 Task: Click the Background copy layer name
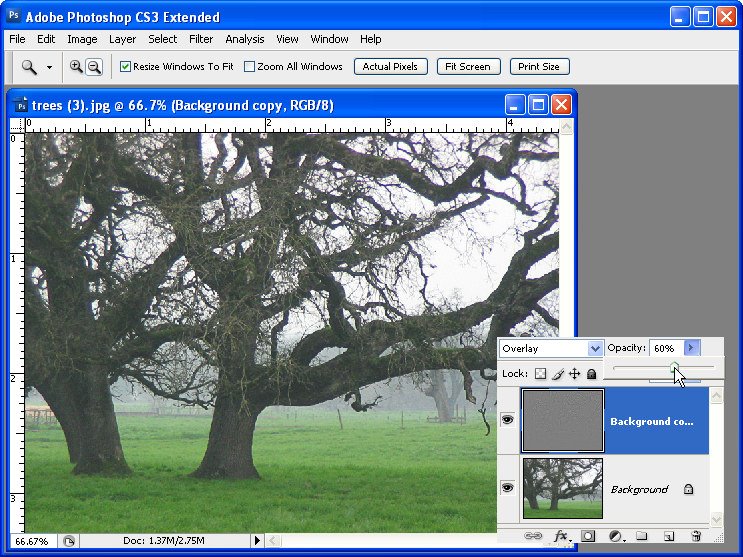652,421
